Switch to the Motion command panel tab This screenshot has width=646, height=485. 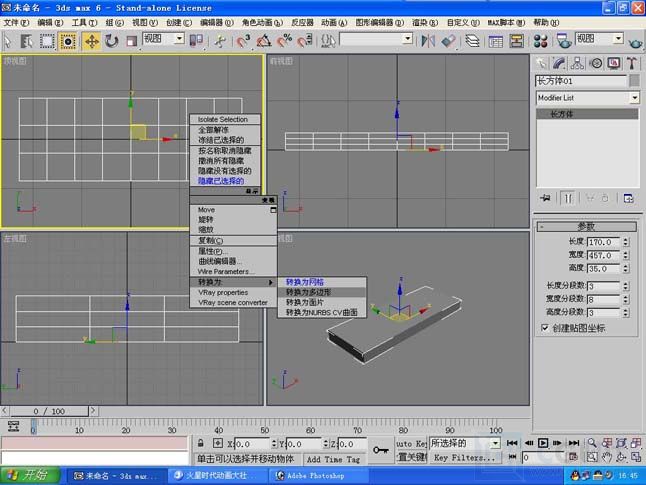click(x=595, y=63)
